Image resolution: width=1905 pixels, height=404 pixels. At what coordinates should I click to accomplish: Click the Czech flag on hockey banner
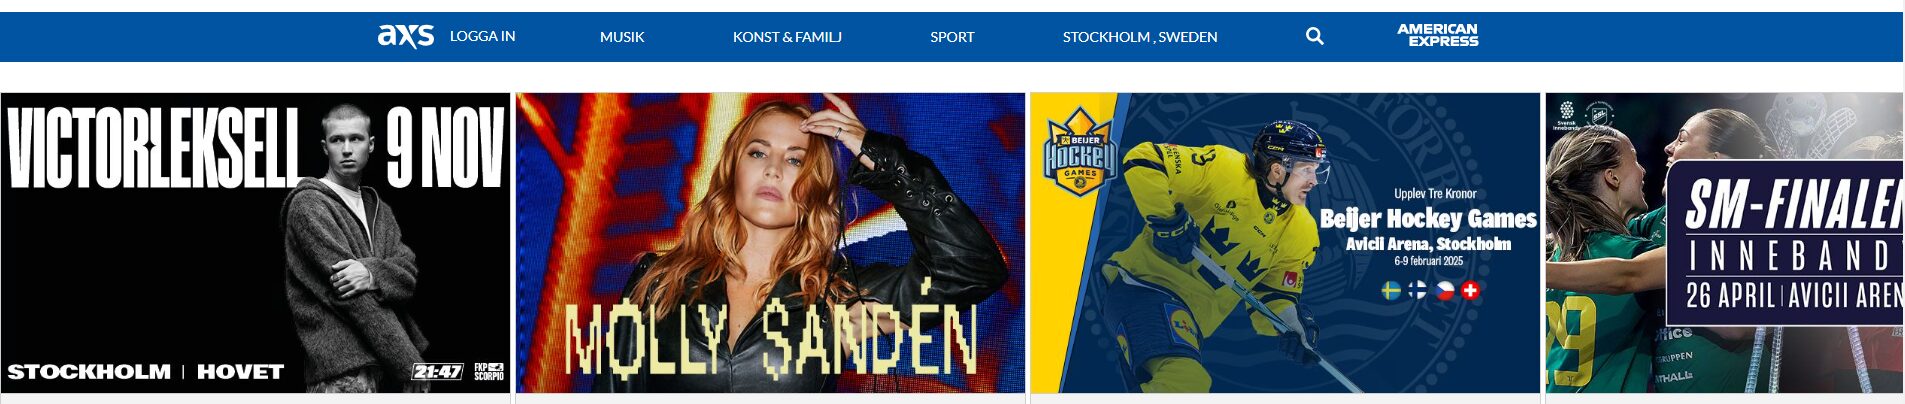(1444, 290)
